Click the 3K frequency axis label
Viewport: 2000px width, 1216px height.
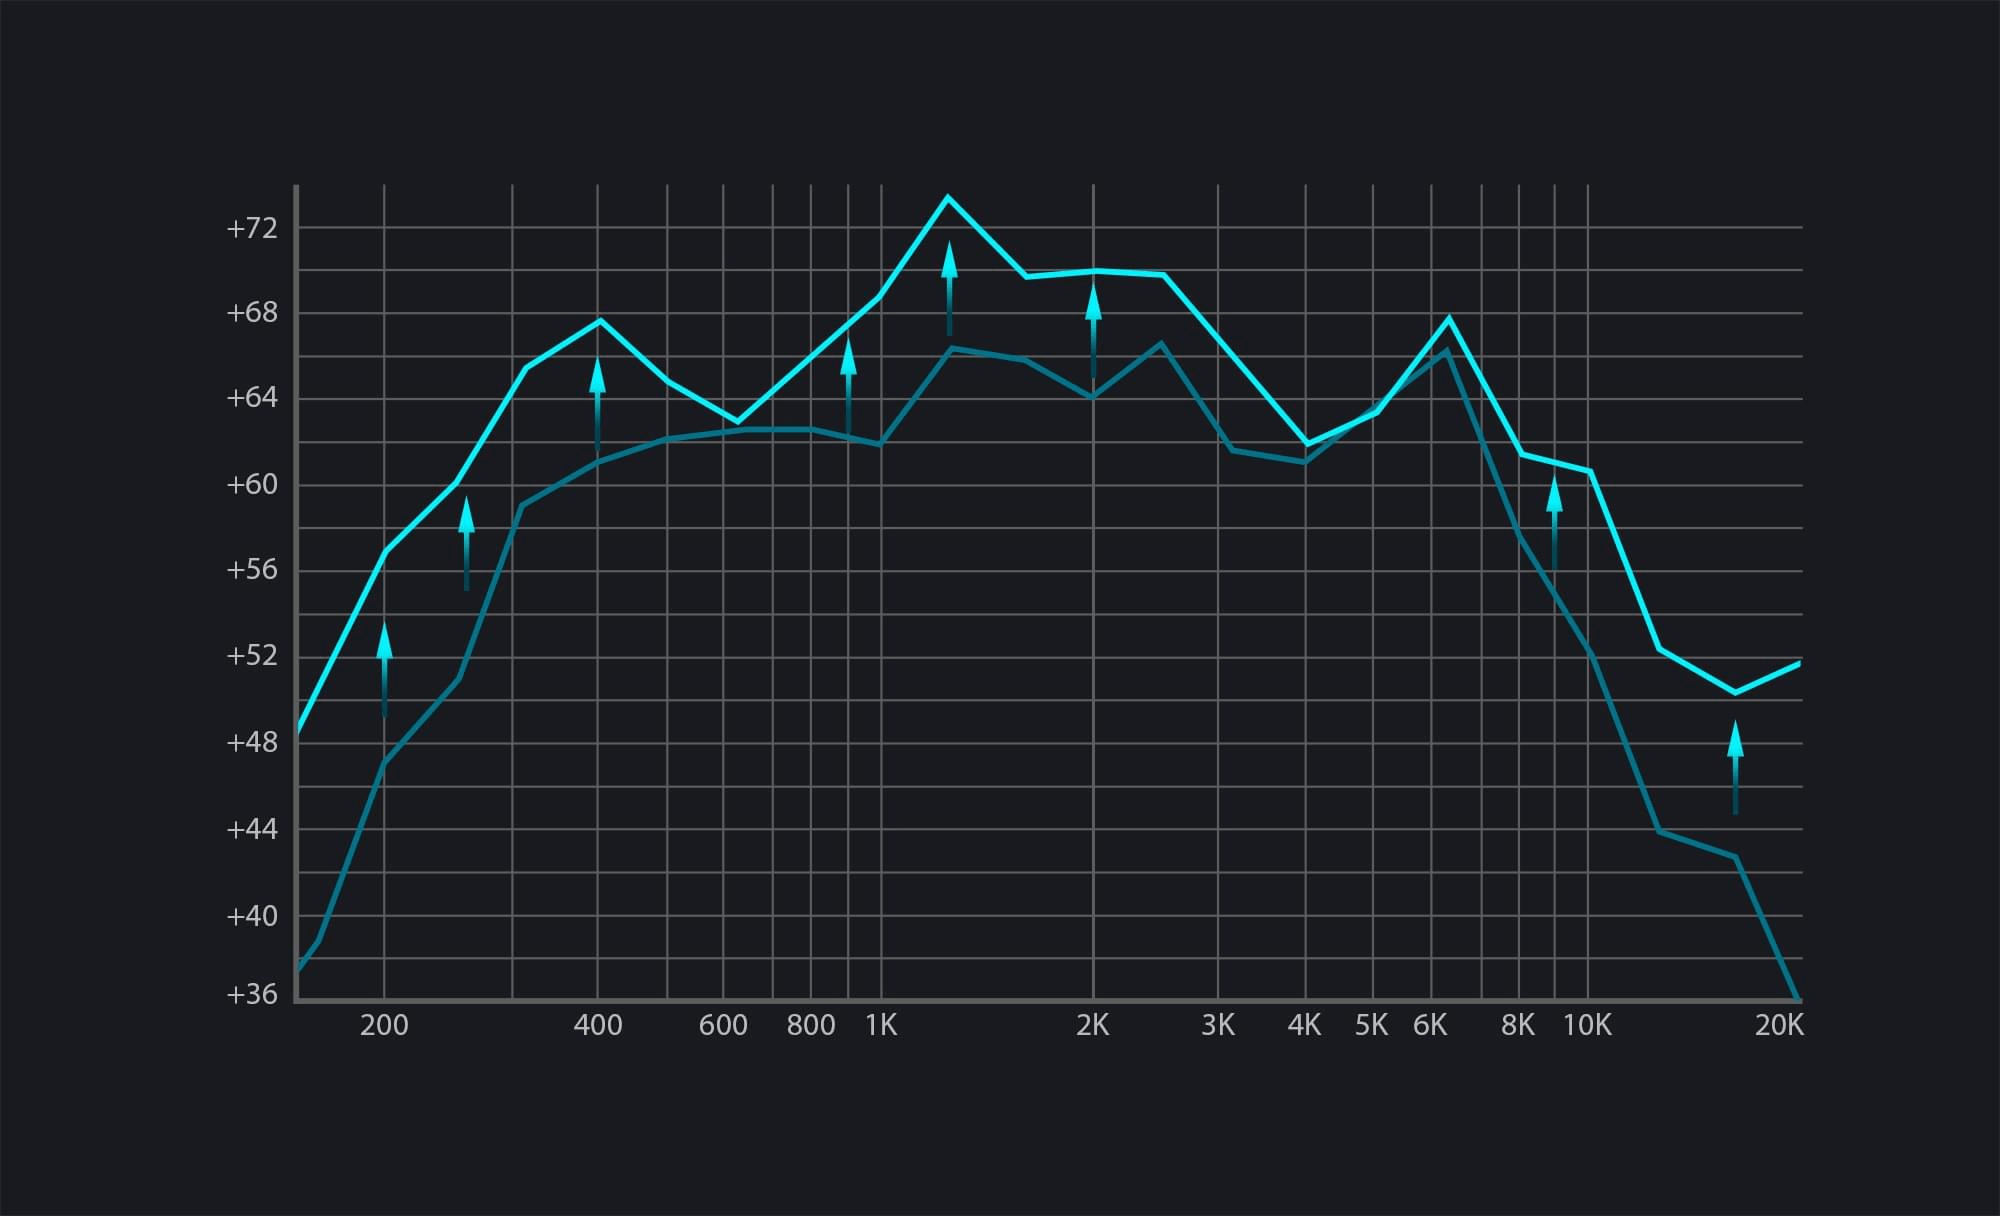point(1218,1025)
